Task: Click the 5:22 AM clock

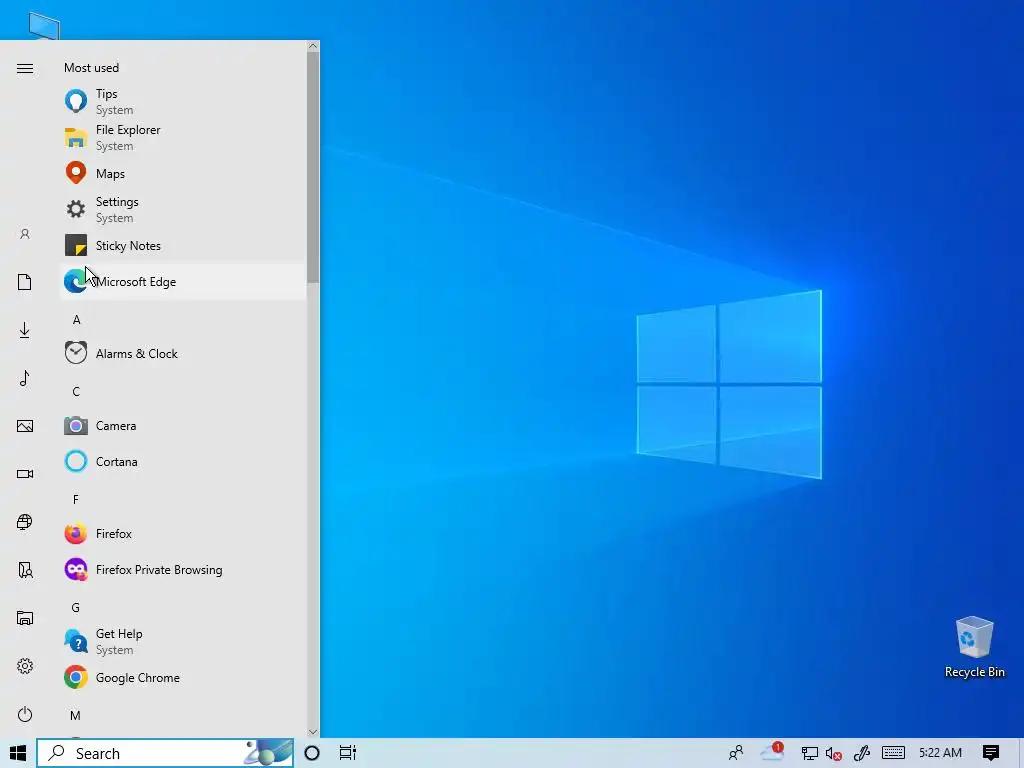Action: 940,753
